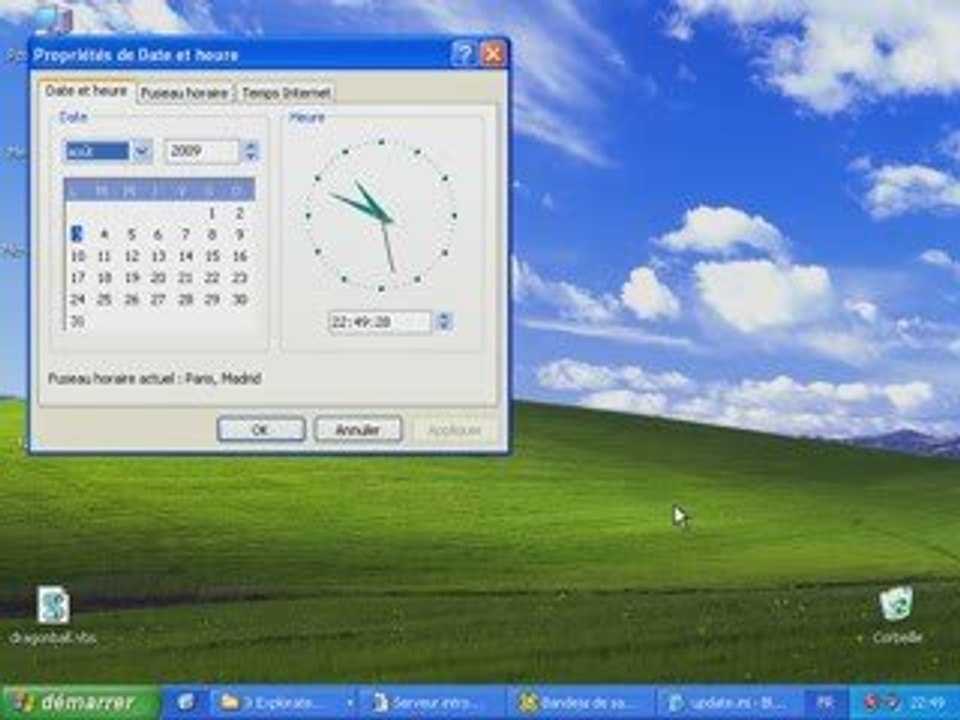Open the dragonball.vbs desktop file

pyautogui.click(x=53, y=614)
